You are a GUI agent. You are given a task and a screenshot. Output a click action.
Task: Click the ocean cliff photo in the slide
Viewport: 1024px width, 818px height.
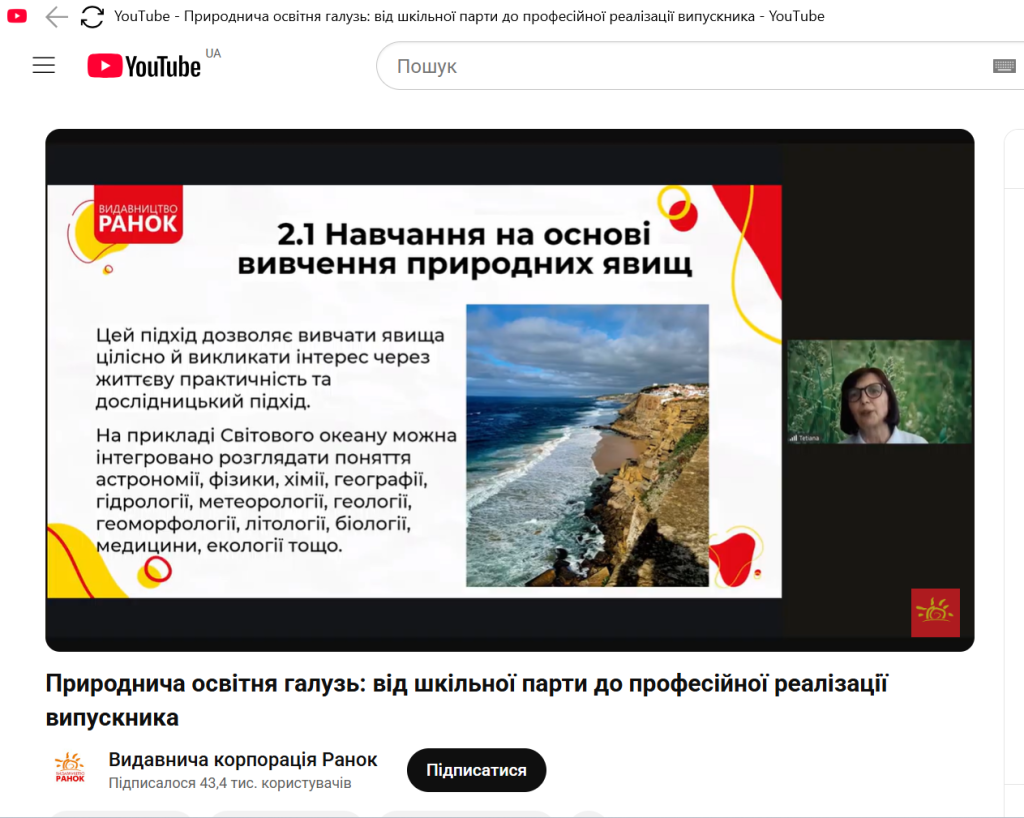(x=587, y=445)
